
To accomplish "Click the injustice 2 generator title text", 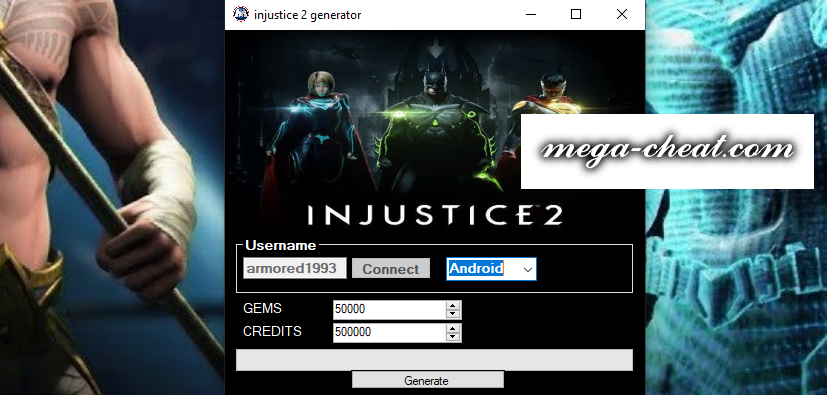I will click(307, 15).
